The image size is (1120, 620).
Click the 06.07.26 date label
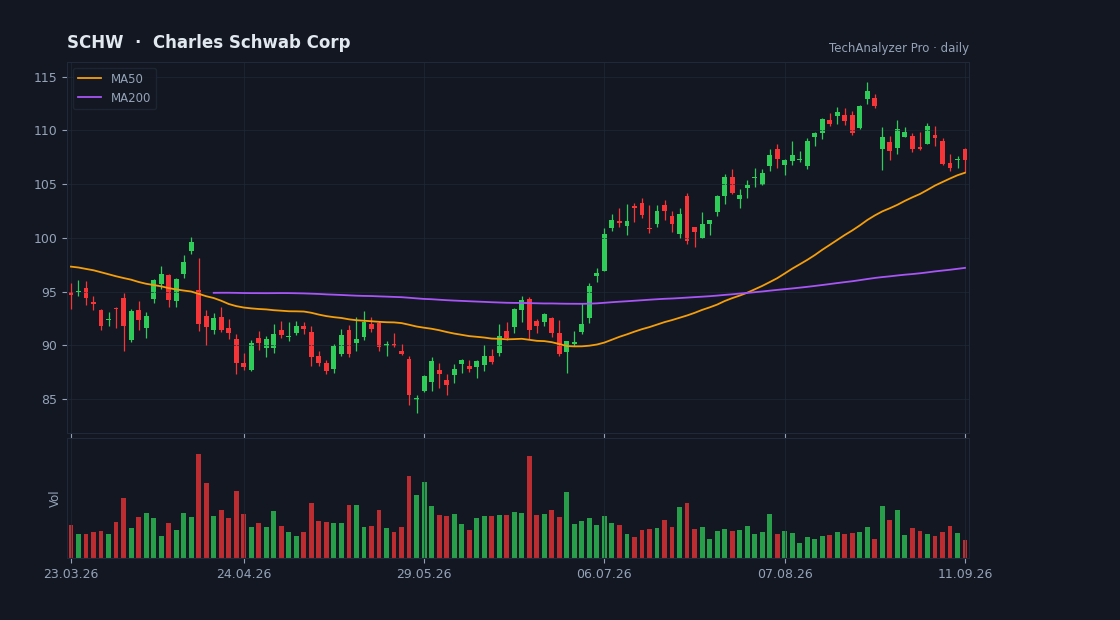(604, 574)
